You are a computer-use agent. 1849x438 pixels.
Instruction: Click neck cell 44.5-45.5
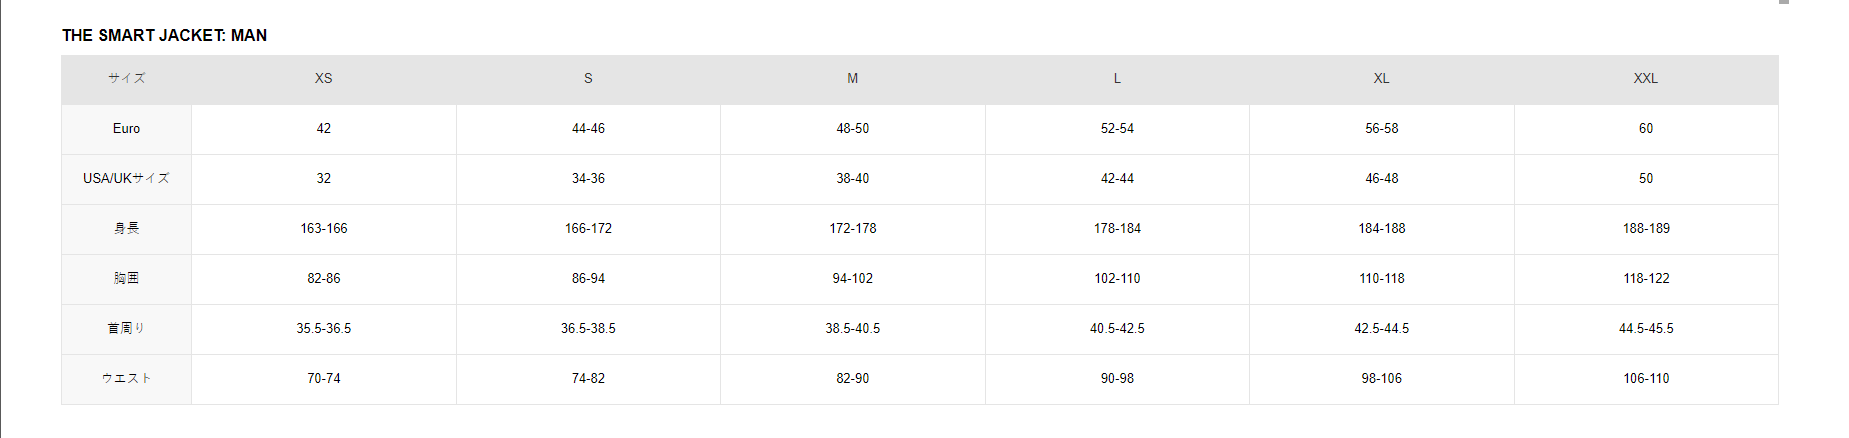tap(1645, 328)
